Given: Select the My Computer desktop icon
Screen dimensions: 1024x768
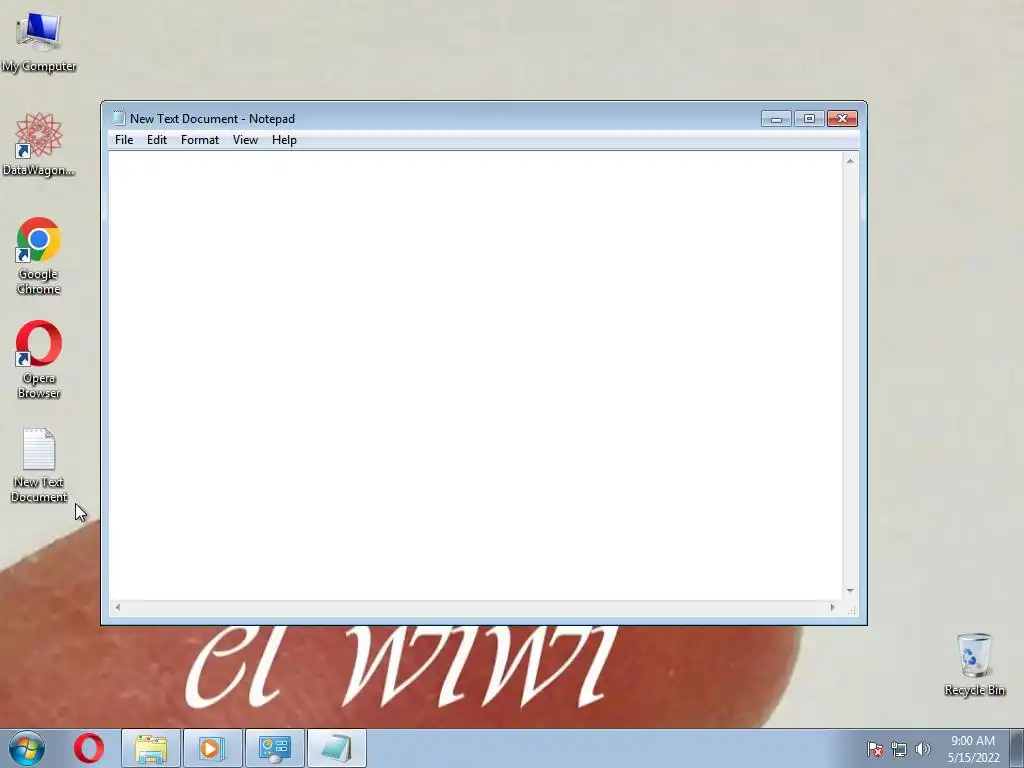Looking at the screenshot, I should [39, 42].
